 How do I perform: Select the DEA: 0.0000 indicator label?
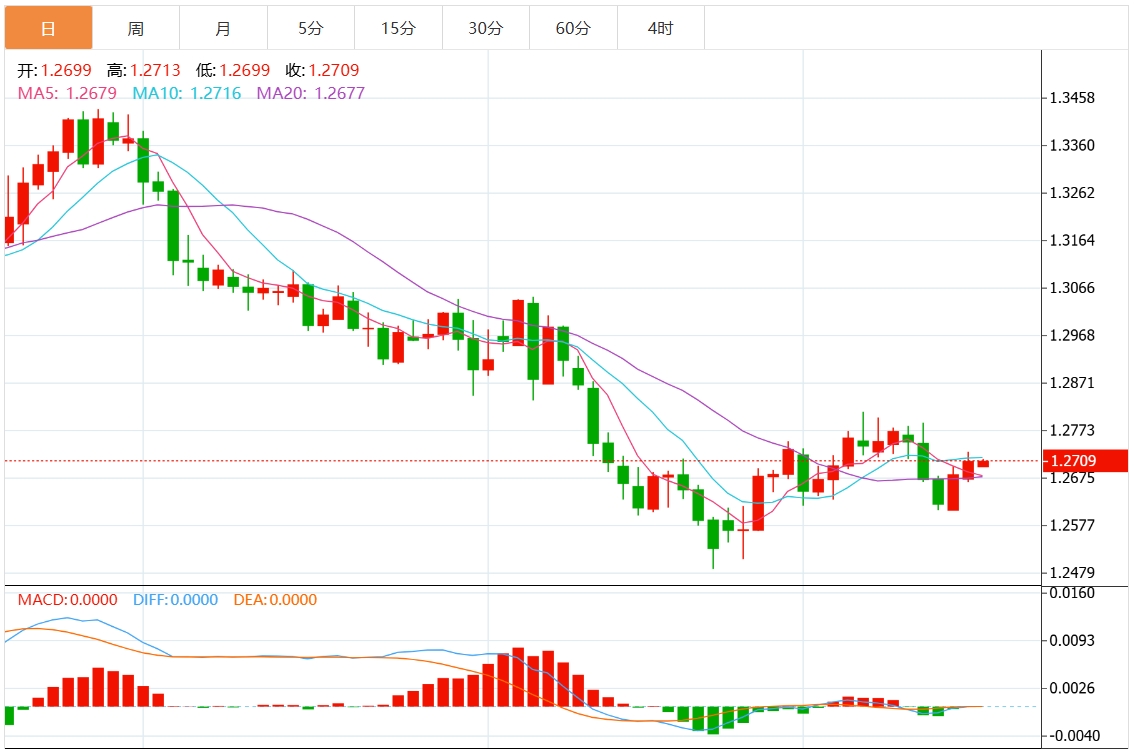pyautogui.click(x=275, y=599)
